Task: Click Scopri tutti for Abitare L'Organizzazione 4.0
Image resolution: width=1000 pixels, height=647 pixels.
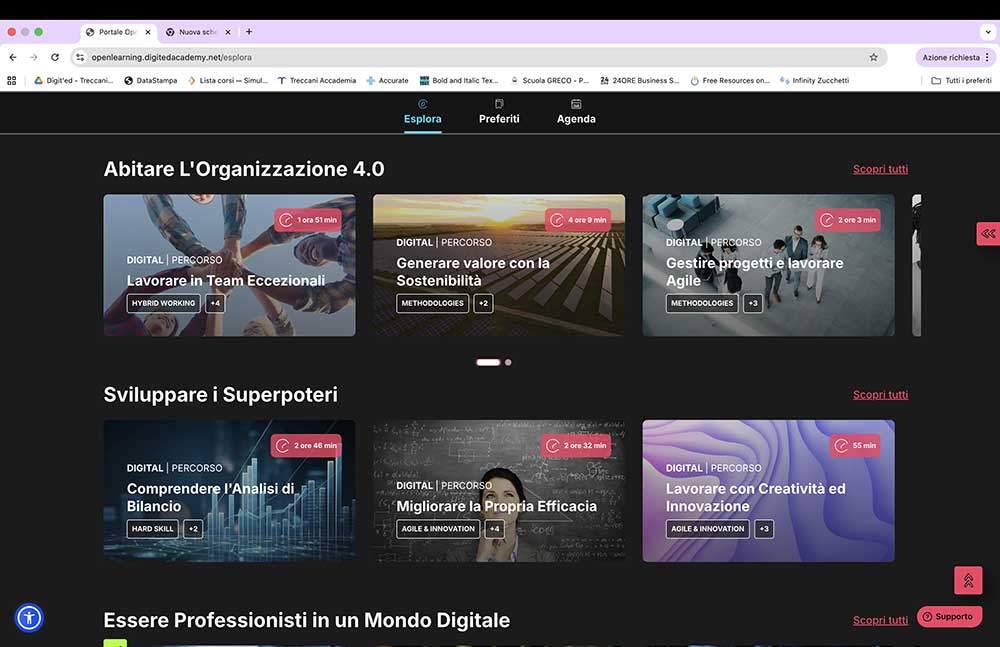Action: [x=880, y=169]
